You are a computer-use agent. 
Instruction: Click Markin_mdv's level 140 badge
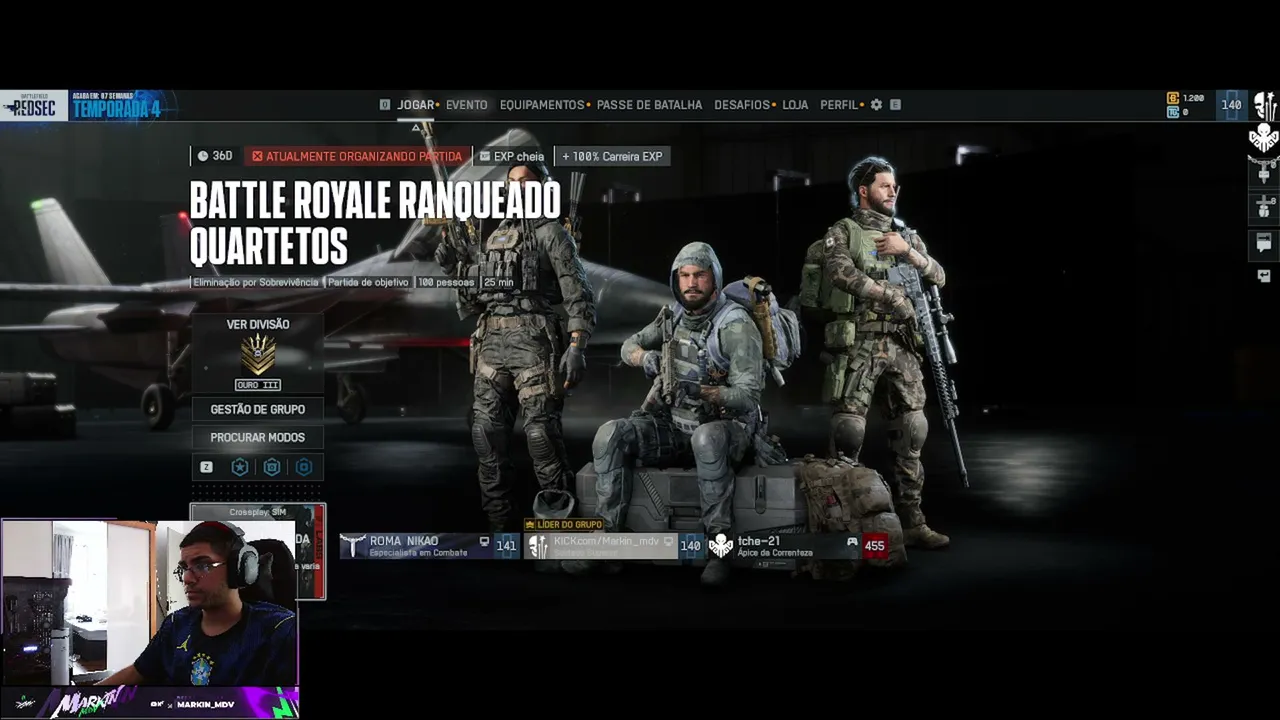coord(690,546)
